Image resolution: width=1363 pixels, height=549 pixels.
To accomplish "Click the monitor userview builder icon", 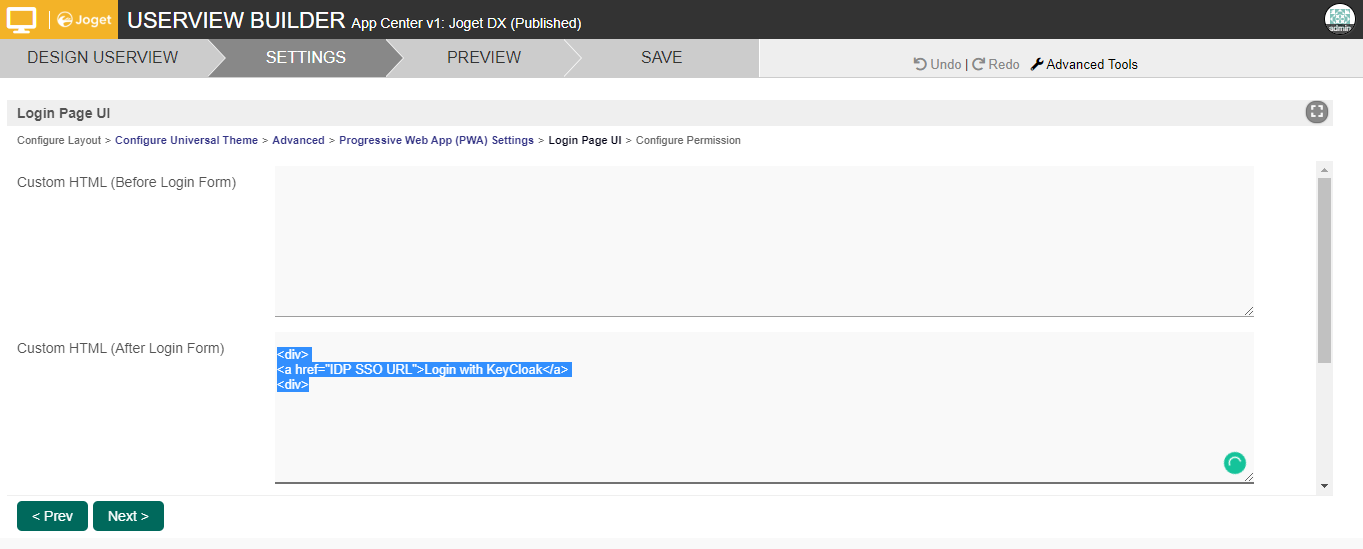I will 22,19.
